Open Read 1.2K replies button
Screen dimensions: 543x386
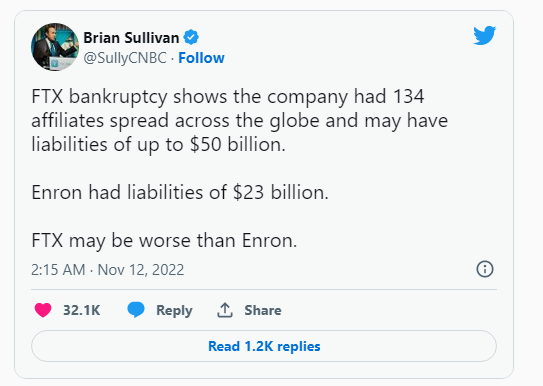click(x=264, y=346)
